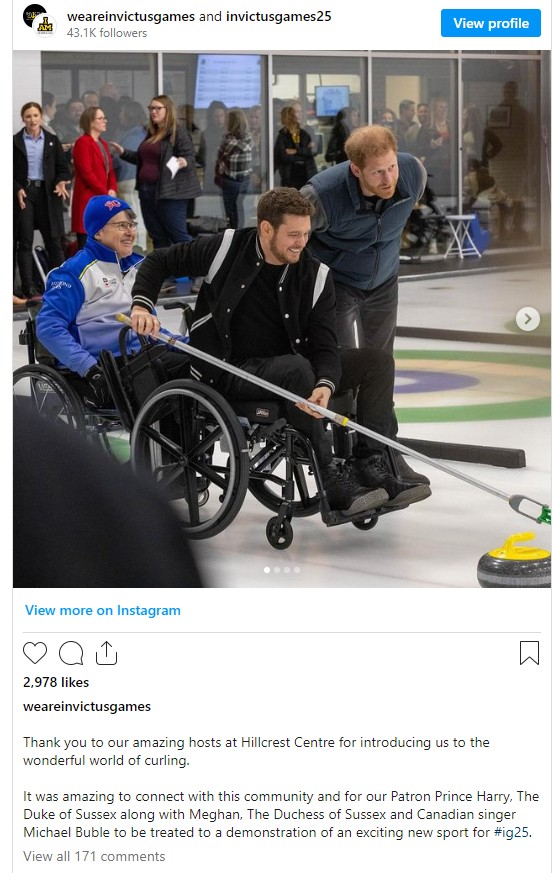Open the curling photo in the post
553x873 pixels.
point(282,319)
